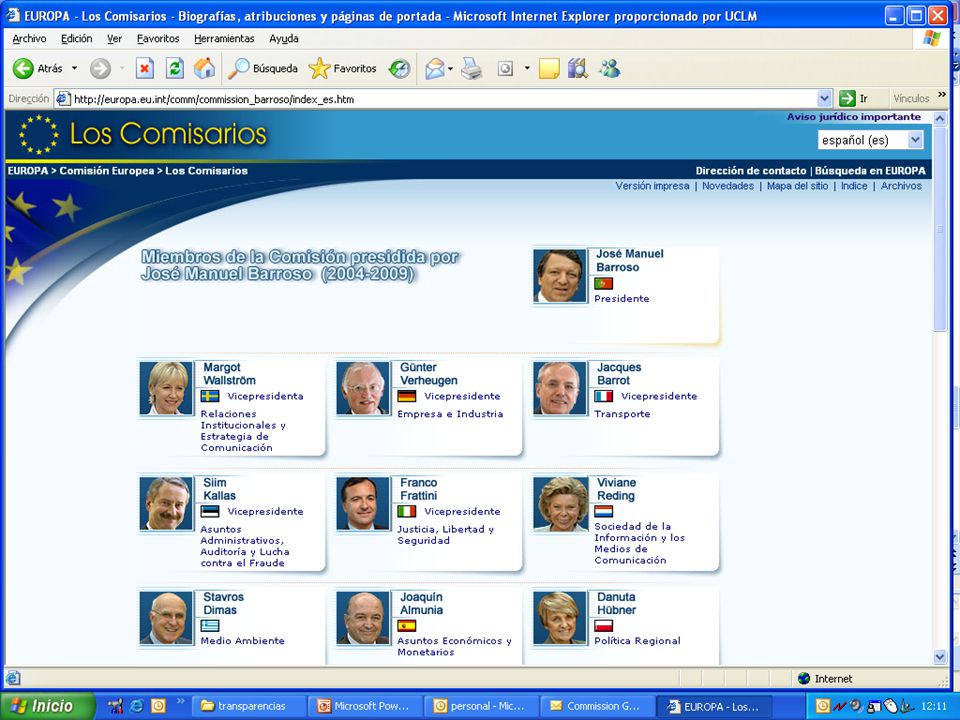
Task: Open the Atrás history dropdown arrow
Action: (75, 69)
